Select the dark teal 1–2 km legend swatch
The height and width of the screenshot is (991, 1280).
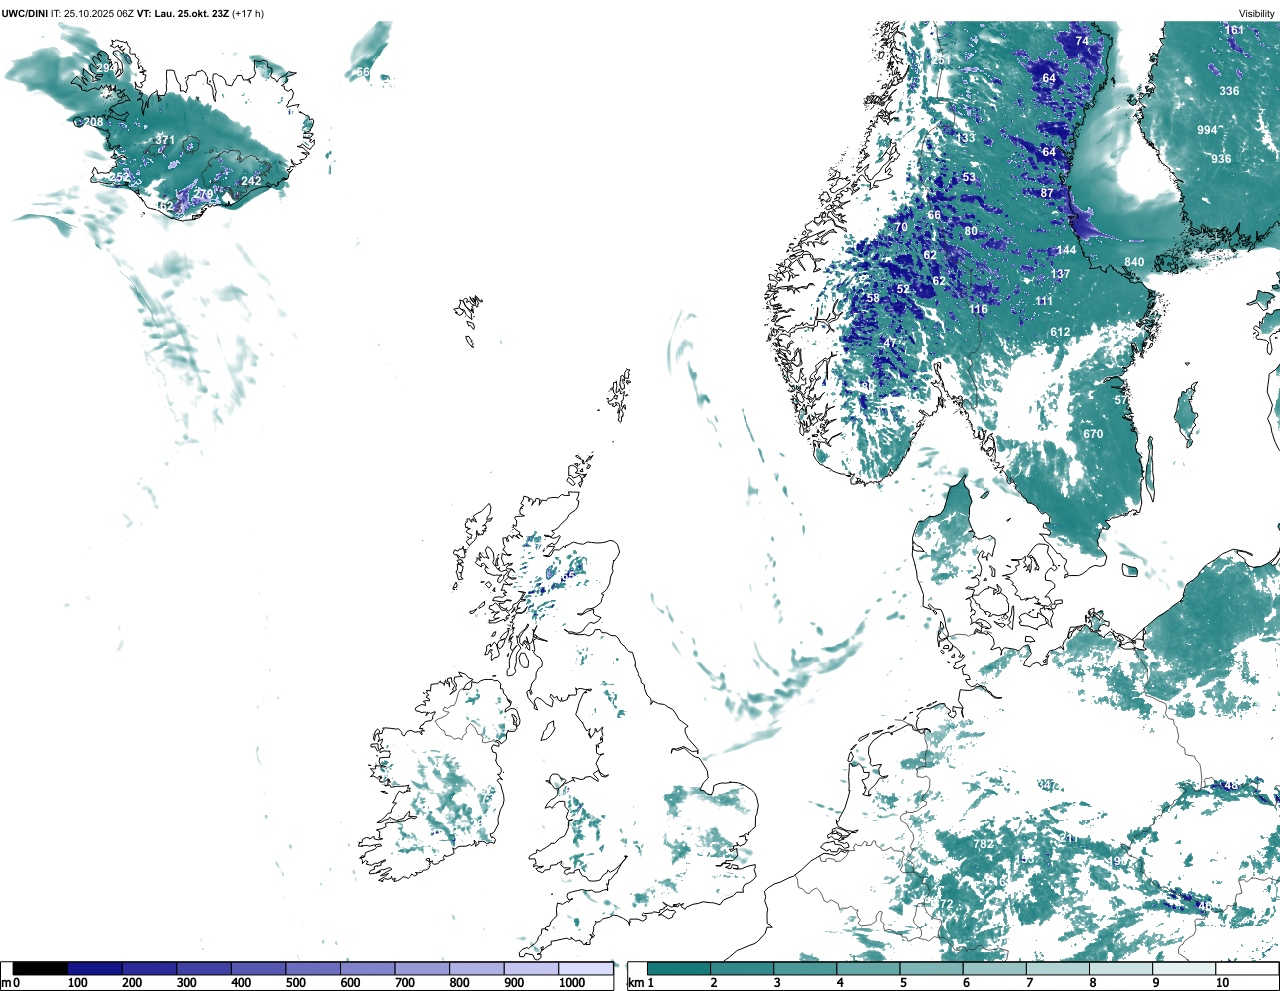[x=679, y=968]
